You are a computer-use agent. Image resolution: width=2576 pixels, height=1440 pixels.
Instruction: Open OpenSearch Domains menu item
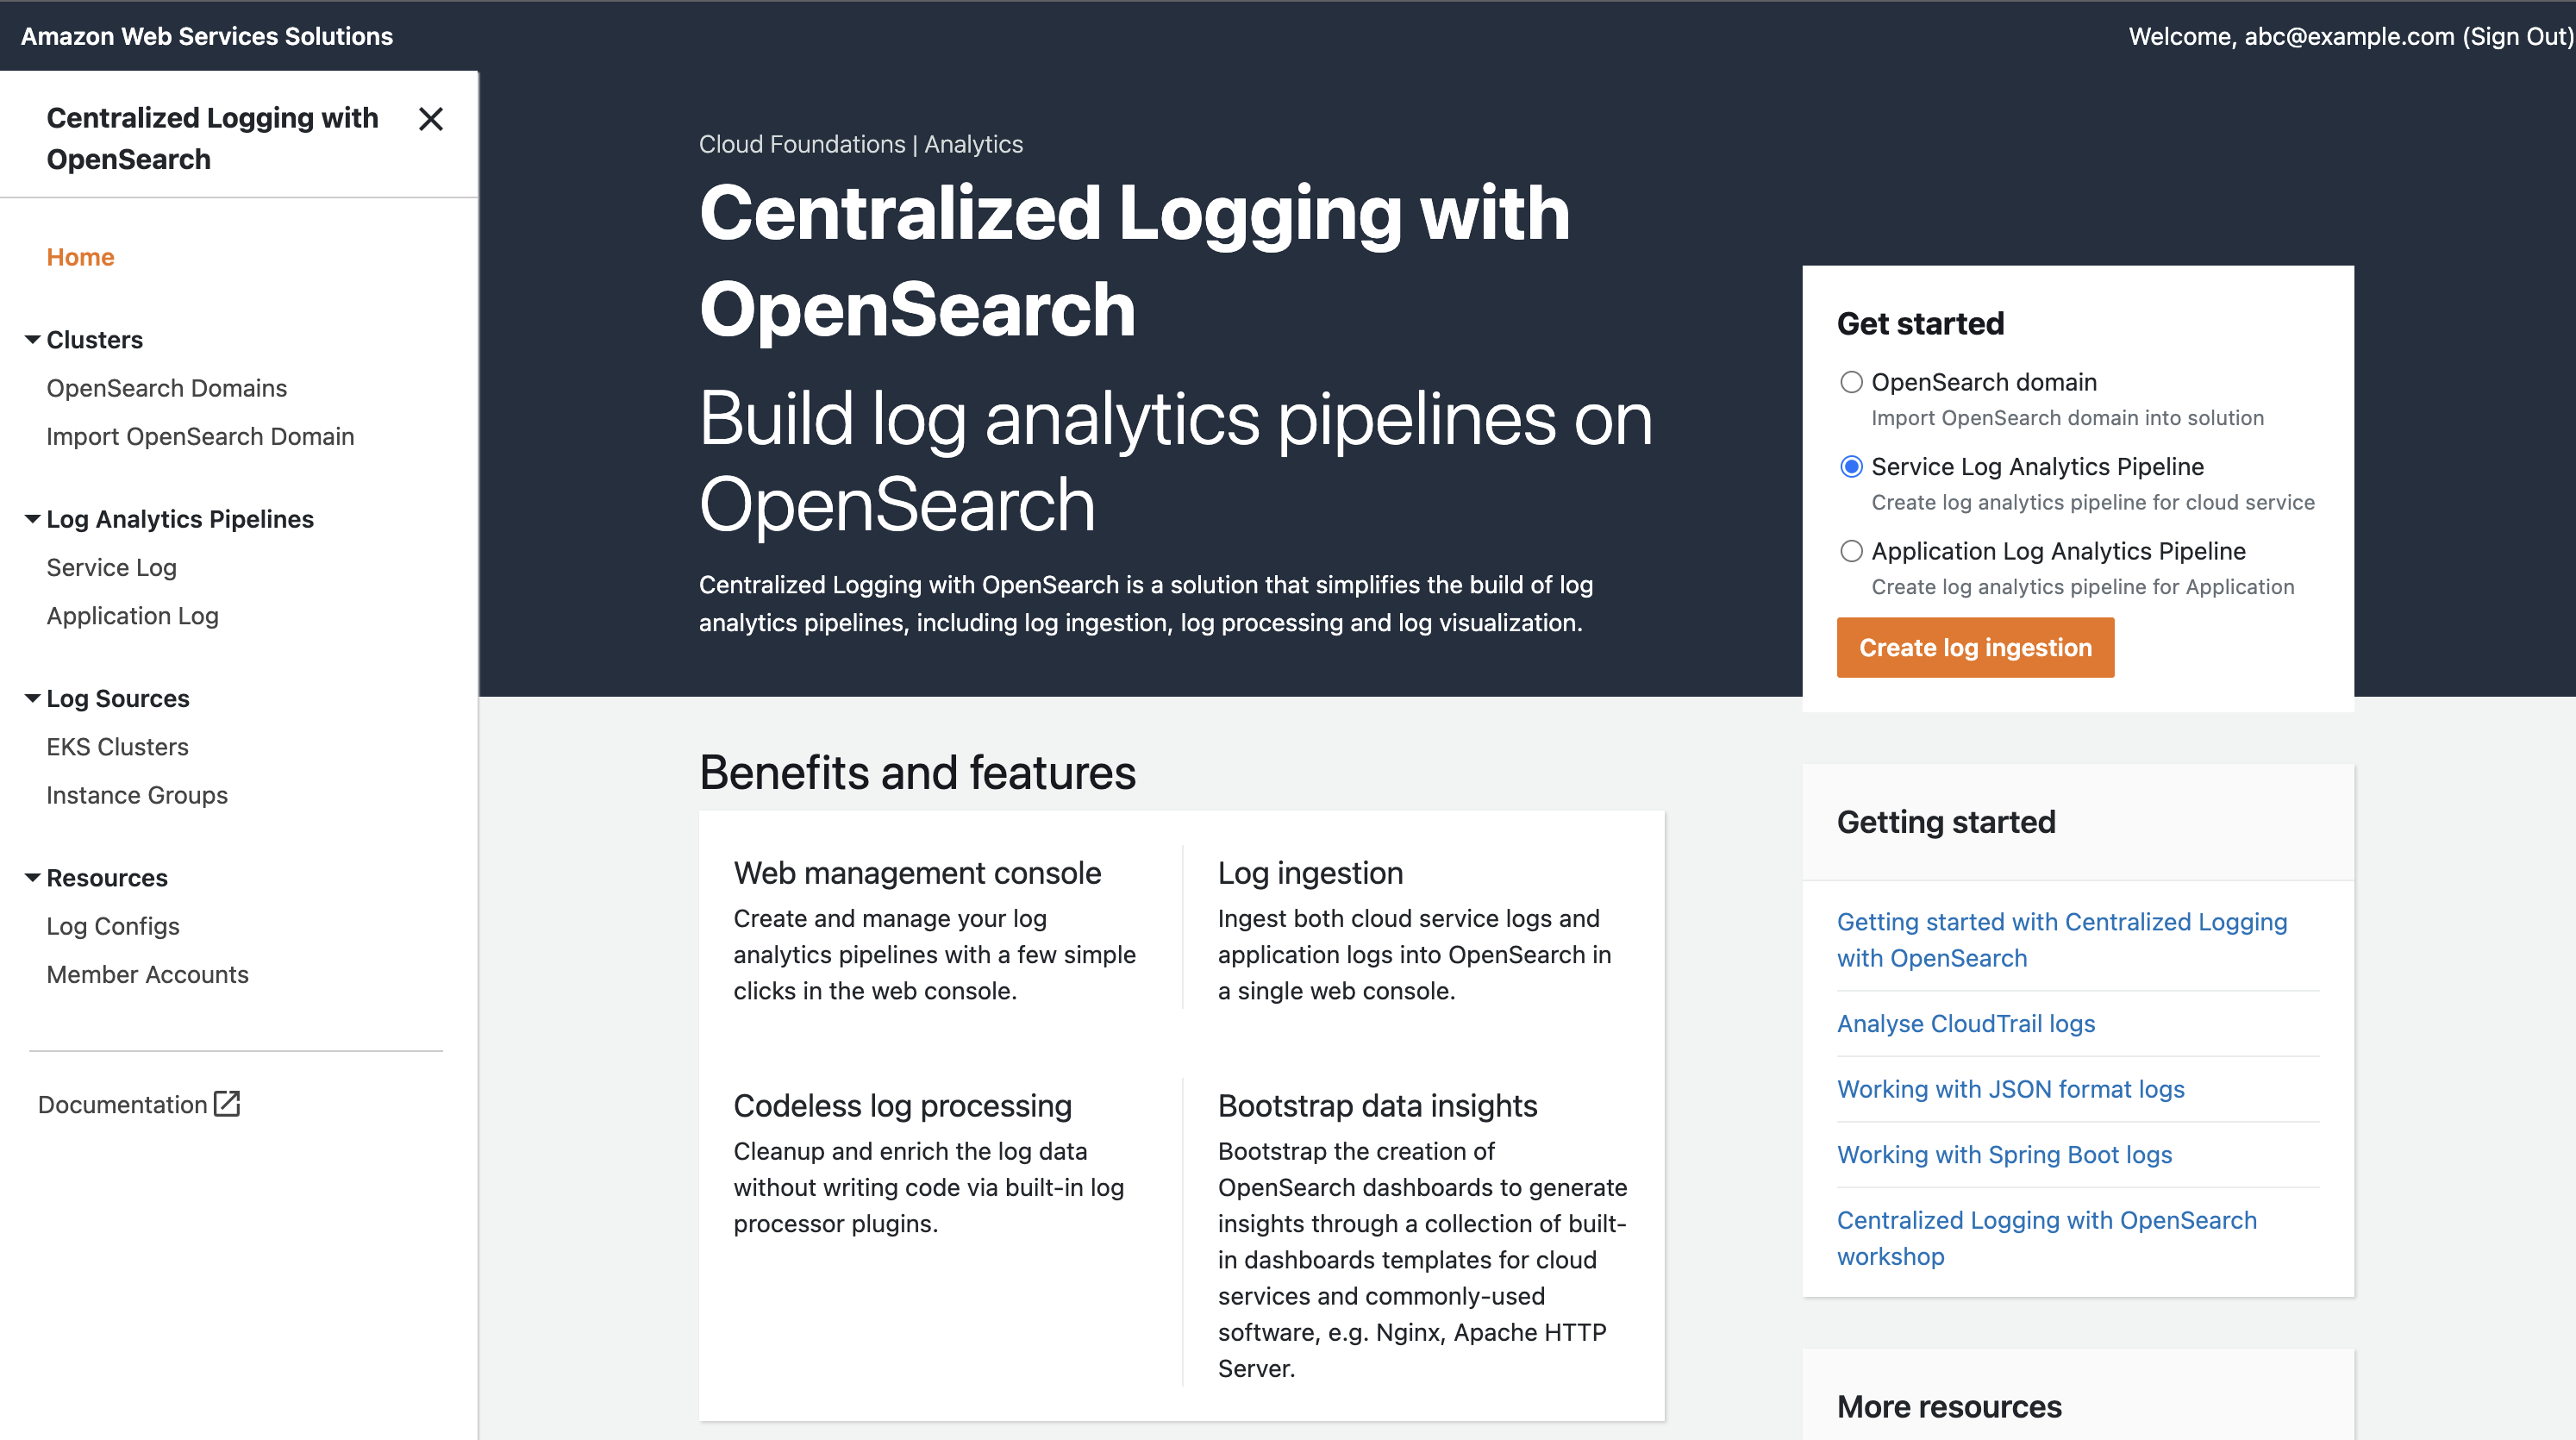point(166,388)
